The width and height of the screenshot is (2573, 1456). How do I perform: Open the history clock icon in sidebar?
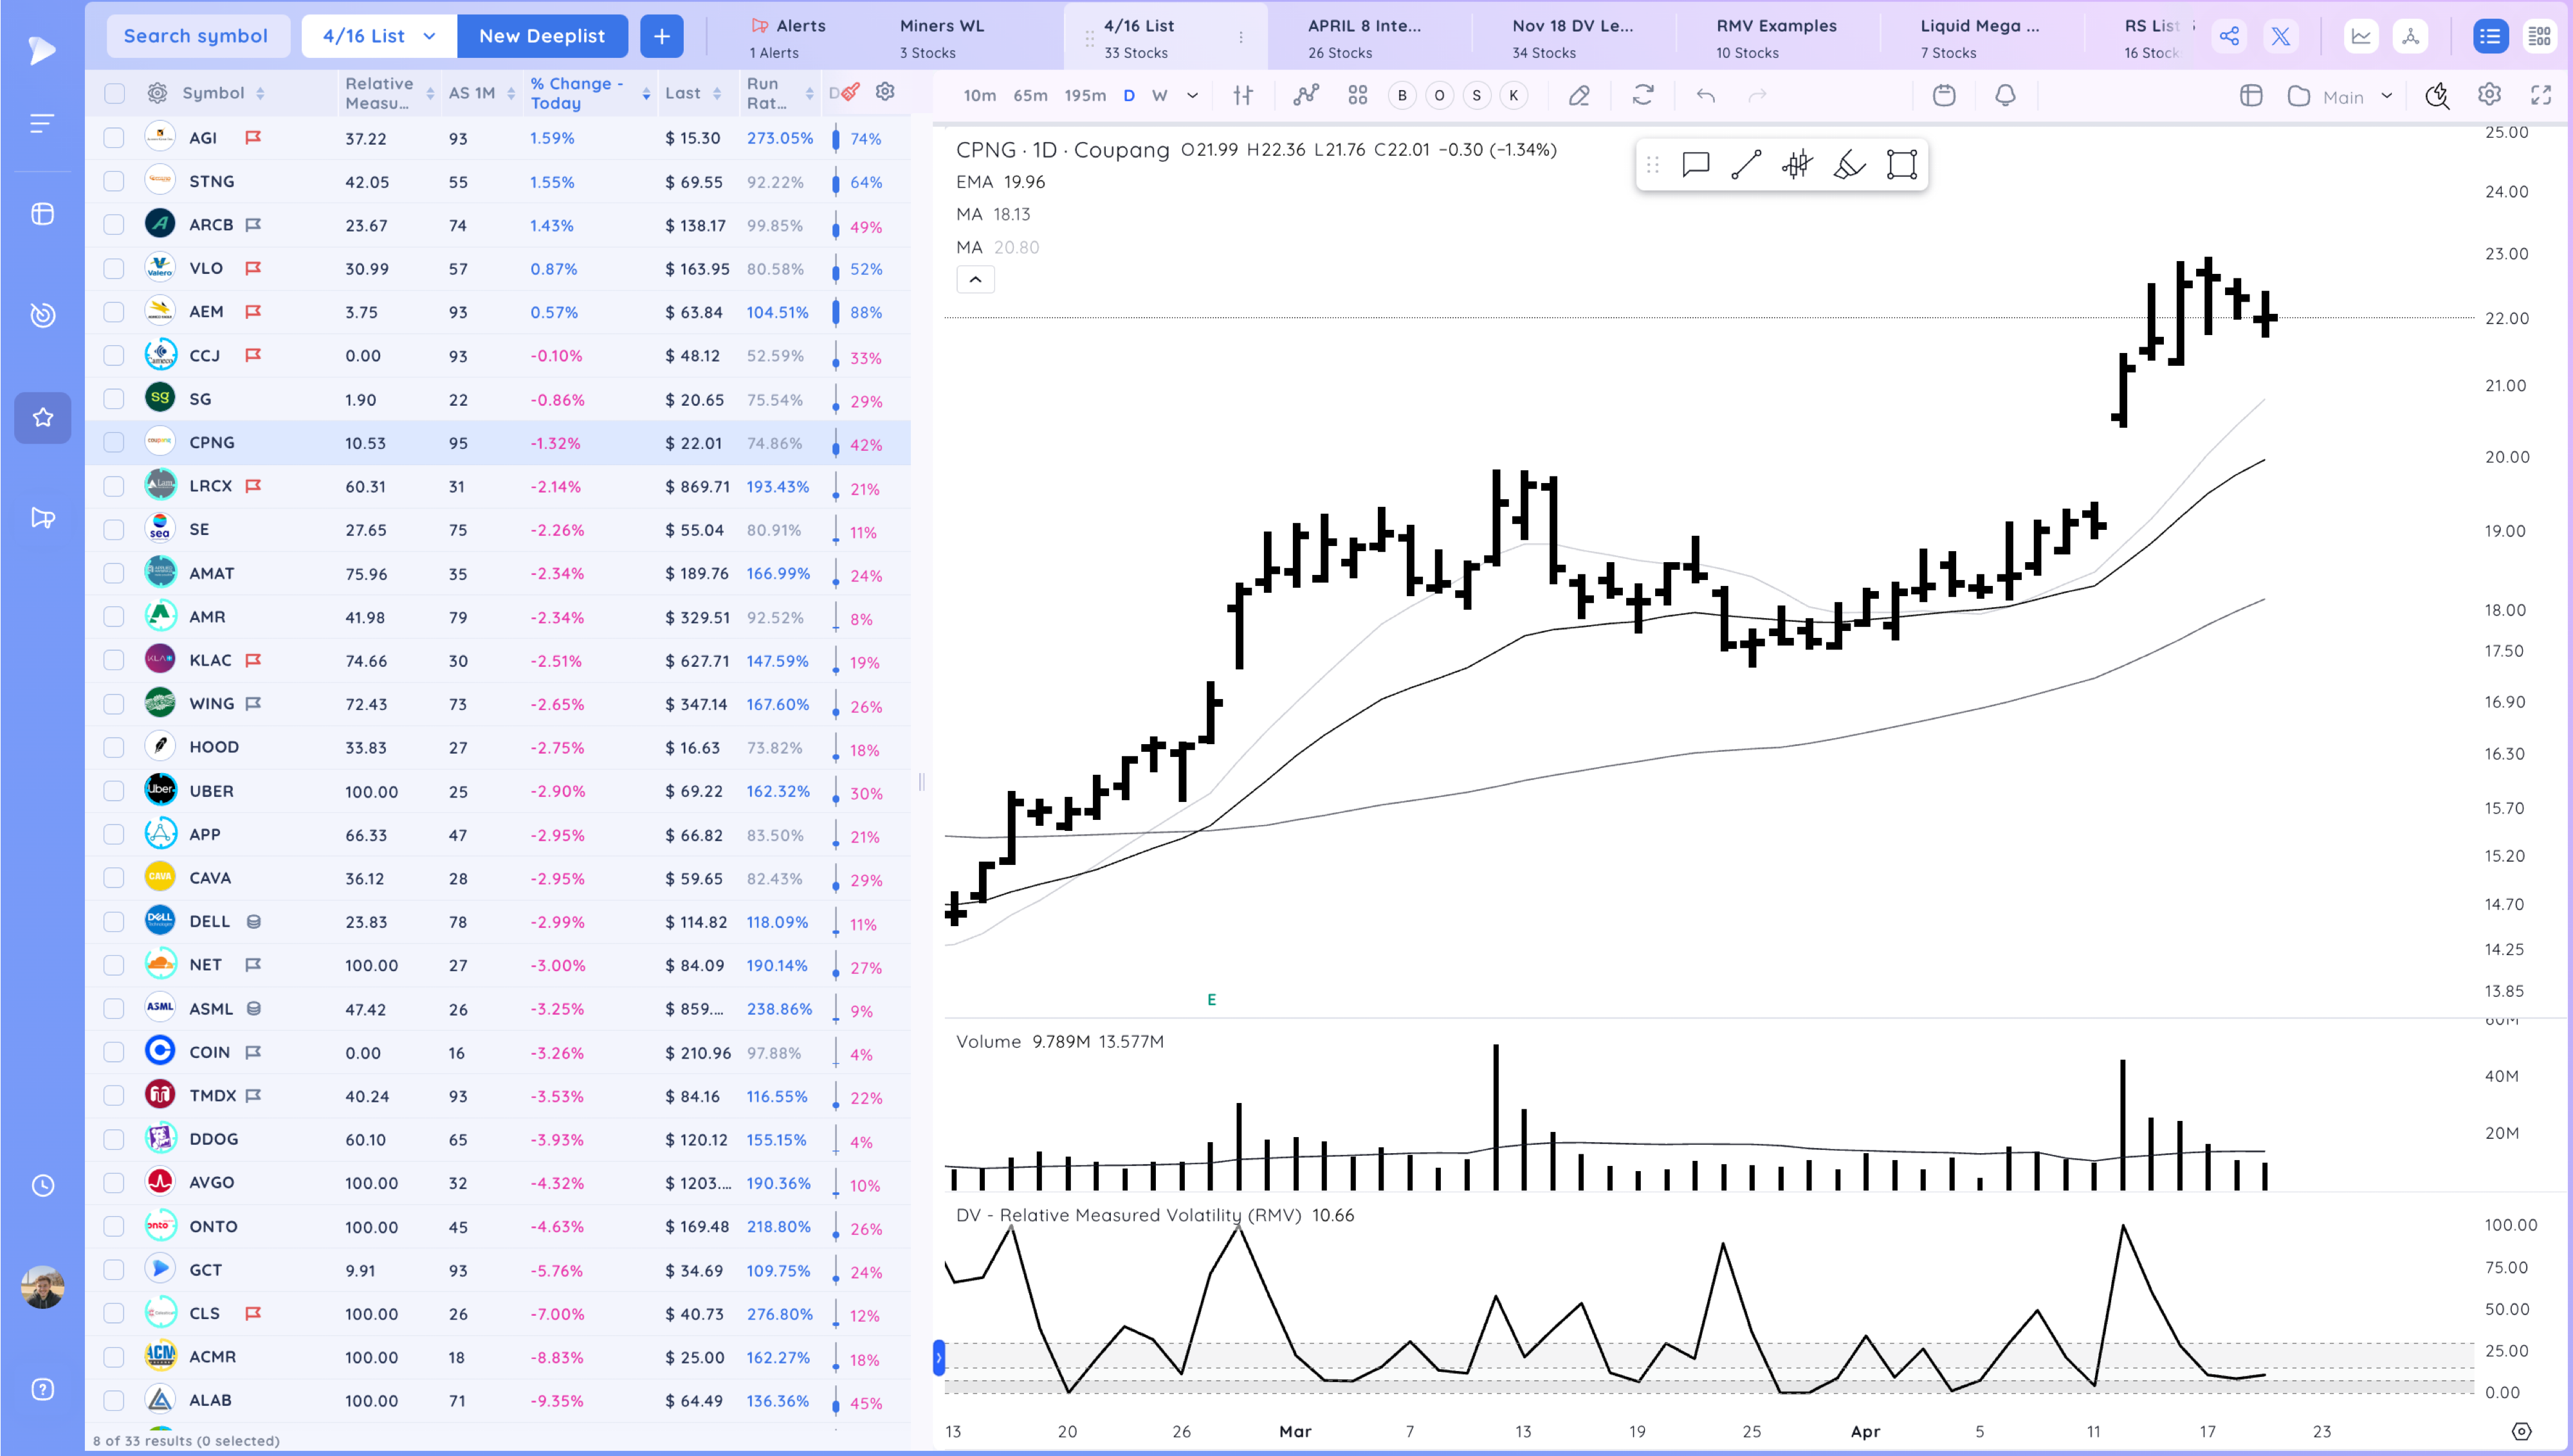point(42,1186)
